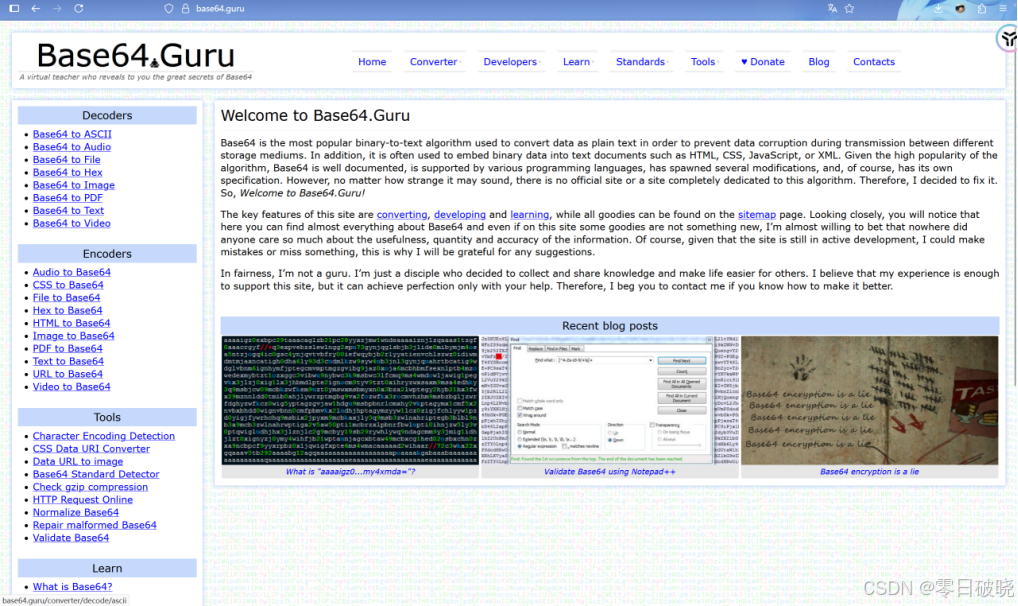Open the CSS Data URI Converter link
This screenshot has width=1018, height=606.
(x=91, y=449)
